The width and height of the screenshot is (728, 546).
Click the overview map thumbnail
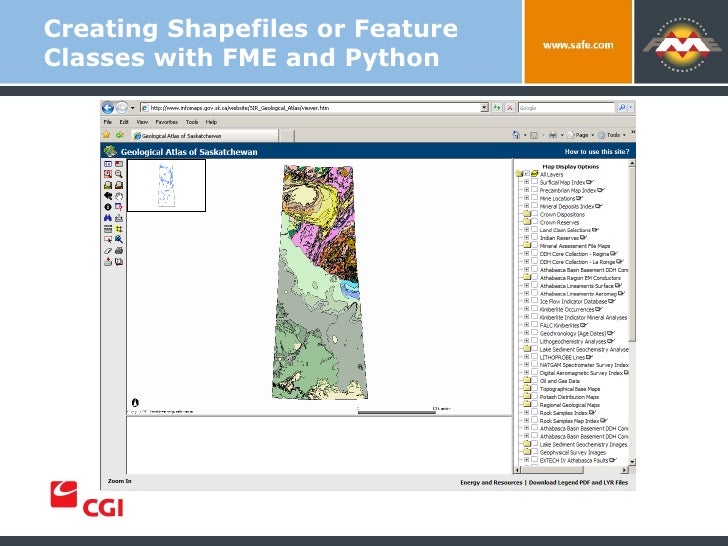(167, 185)
